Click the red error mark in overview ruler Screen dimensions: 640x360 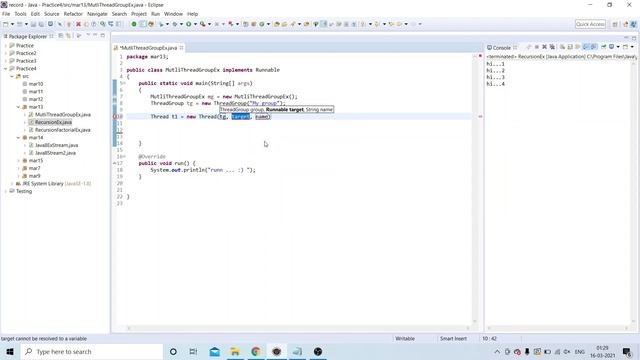[480, 117]
